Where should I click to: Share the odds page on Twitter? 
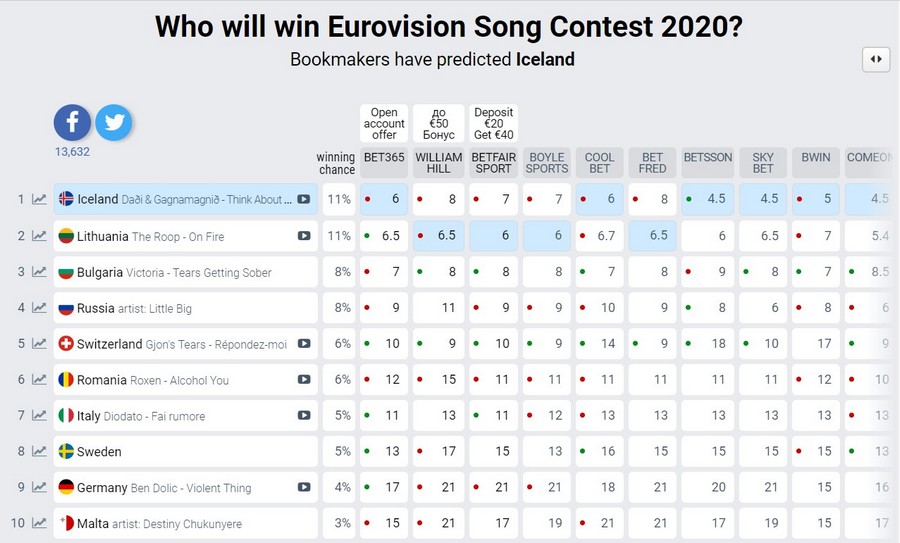(114, 123)
